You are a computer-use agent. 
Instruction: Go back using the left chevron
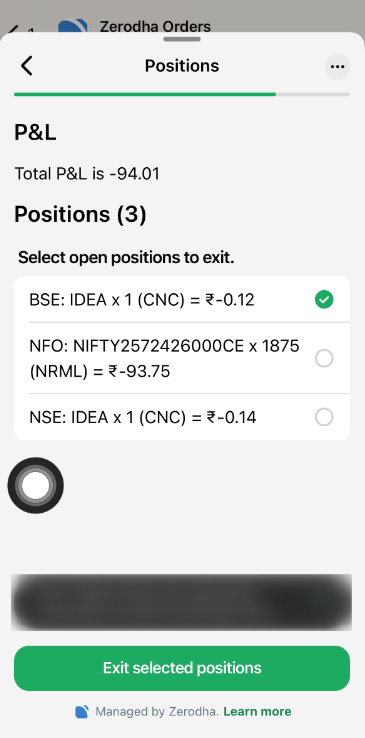click(x=27, y=66)
